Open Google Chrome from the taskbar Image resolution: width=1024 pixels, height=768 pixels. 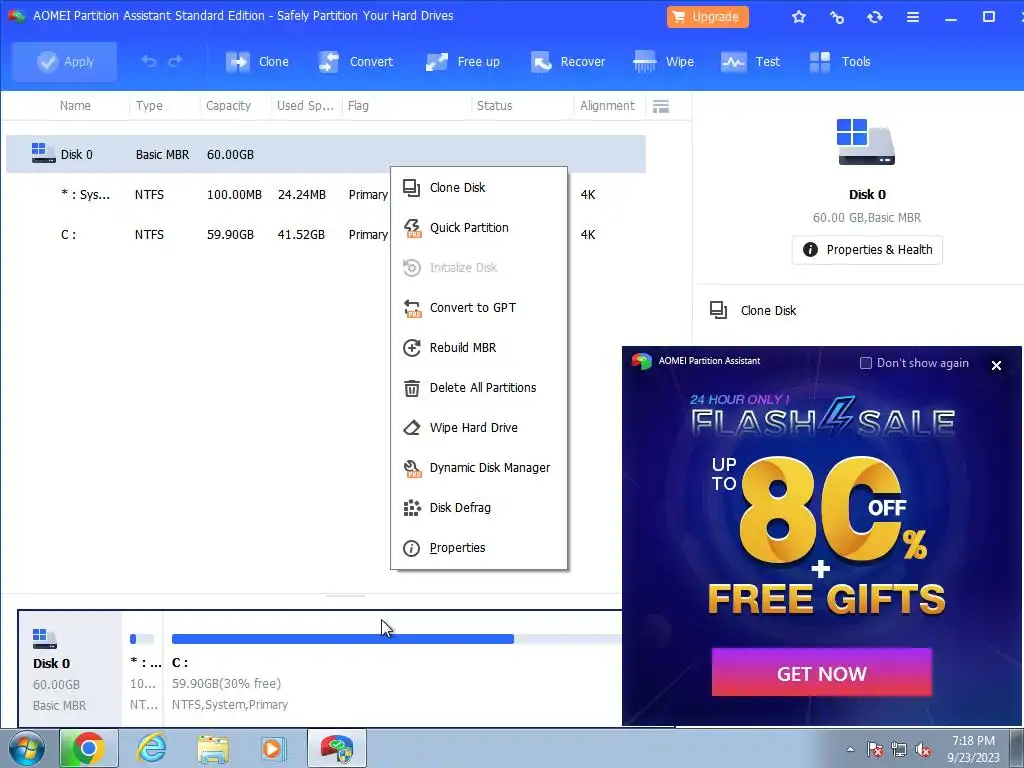click(x=89, y=748)
